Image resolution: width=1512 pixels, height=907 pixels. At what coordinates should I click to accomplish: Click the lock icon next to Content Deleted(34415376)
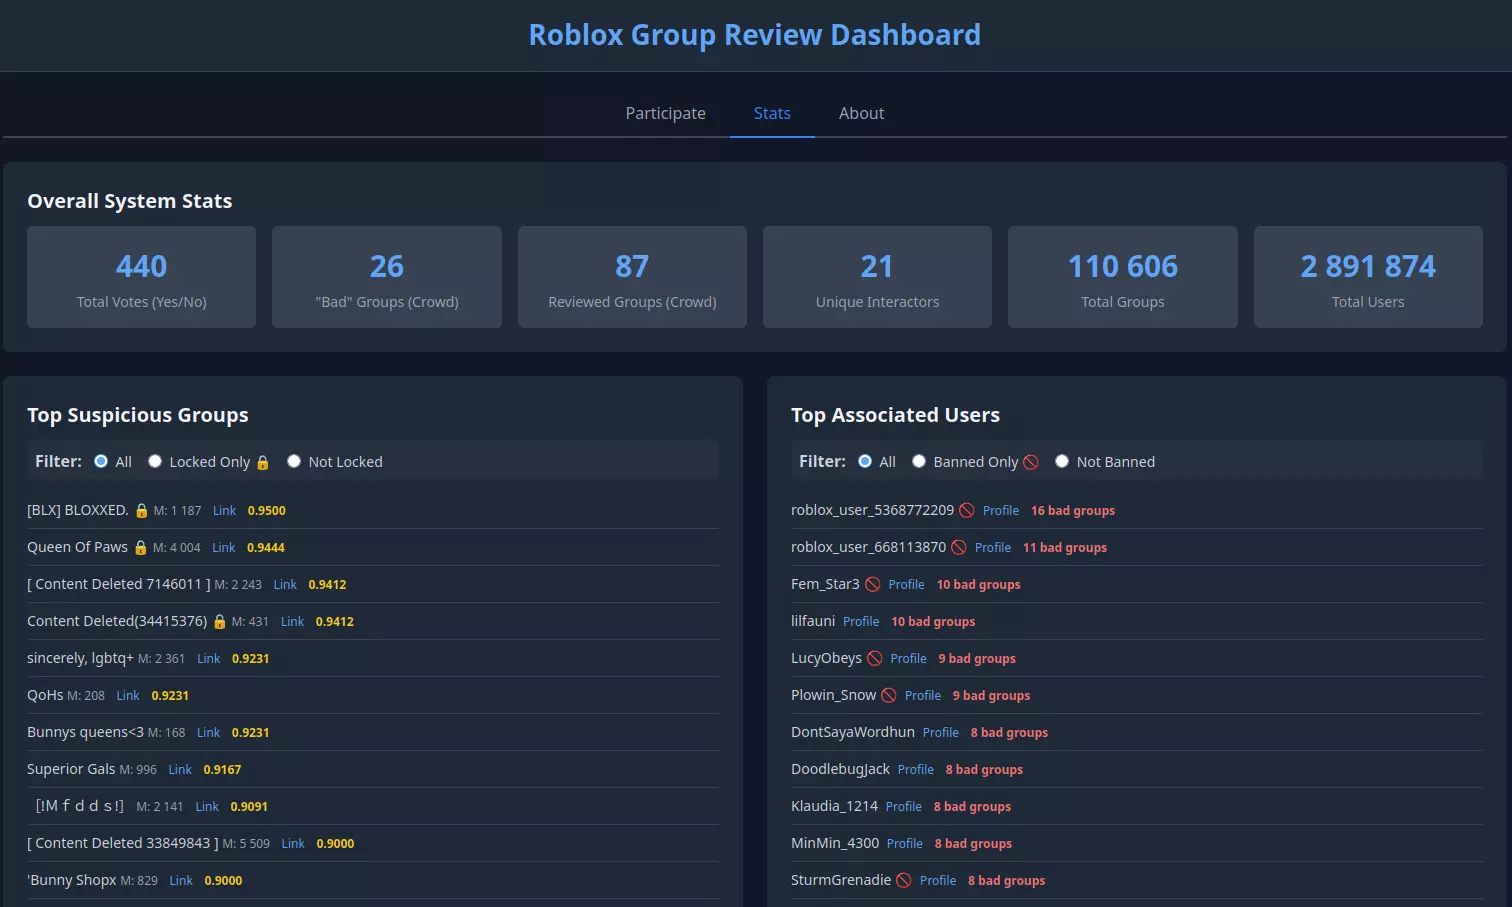(x=220, y=622)
